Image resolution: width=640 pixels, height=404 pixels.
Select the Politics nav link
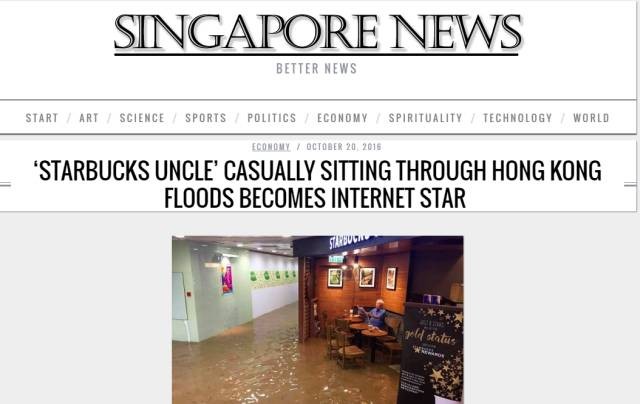(x=272, y=118)
